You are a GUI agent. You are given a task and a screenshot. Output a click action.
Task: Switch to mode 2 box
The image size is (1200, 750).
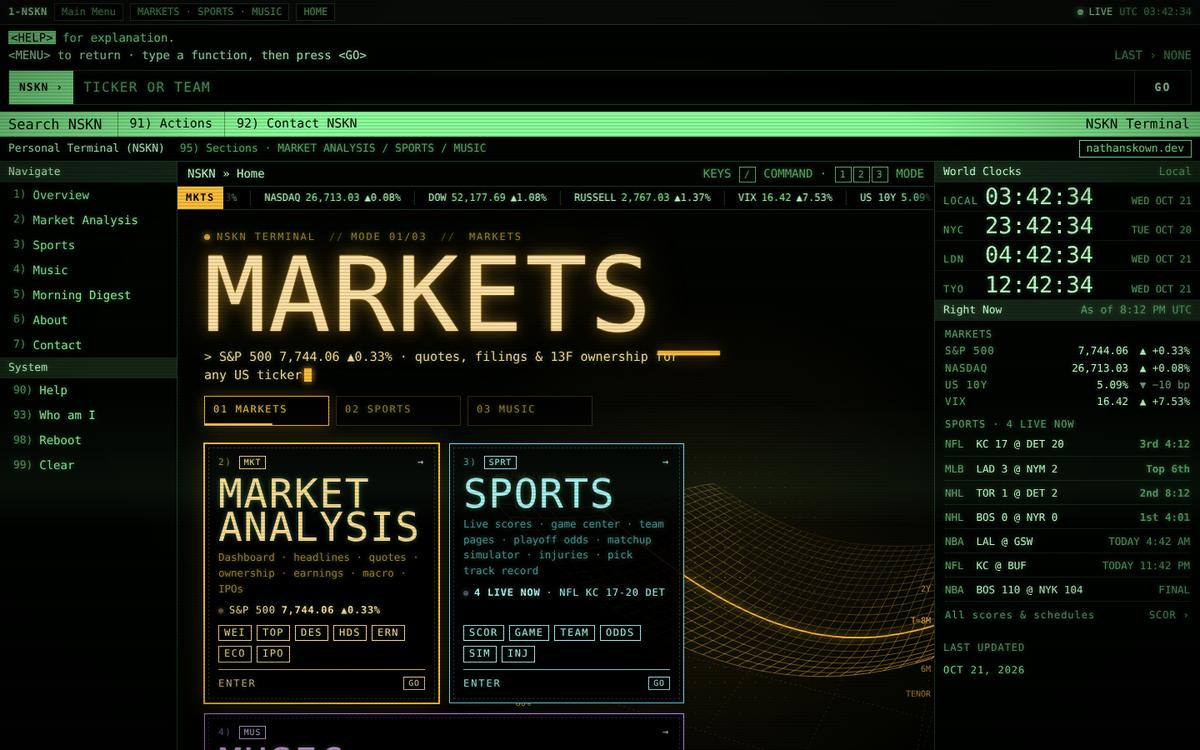tap(861, 174)
